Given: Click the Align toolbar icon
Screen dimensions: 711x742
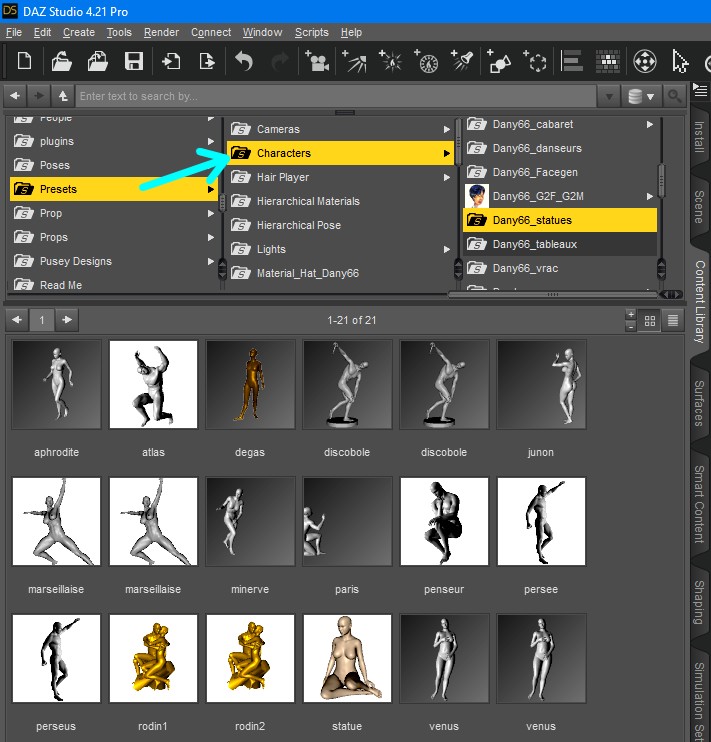Looking at the screenshot, I should (571, 62).
